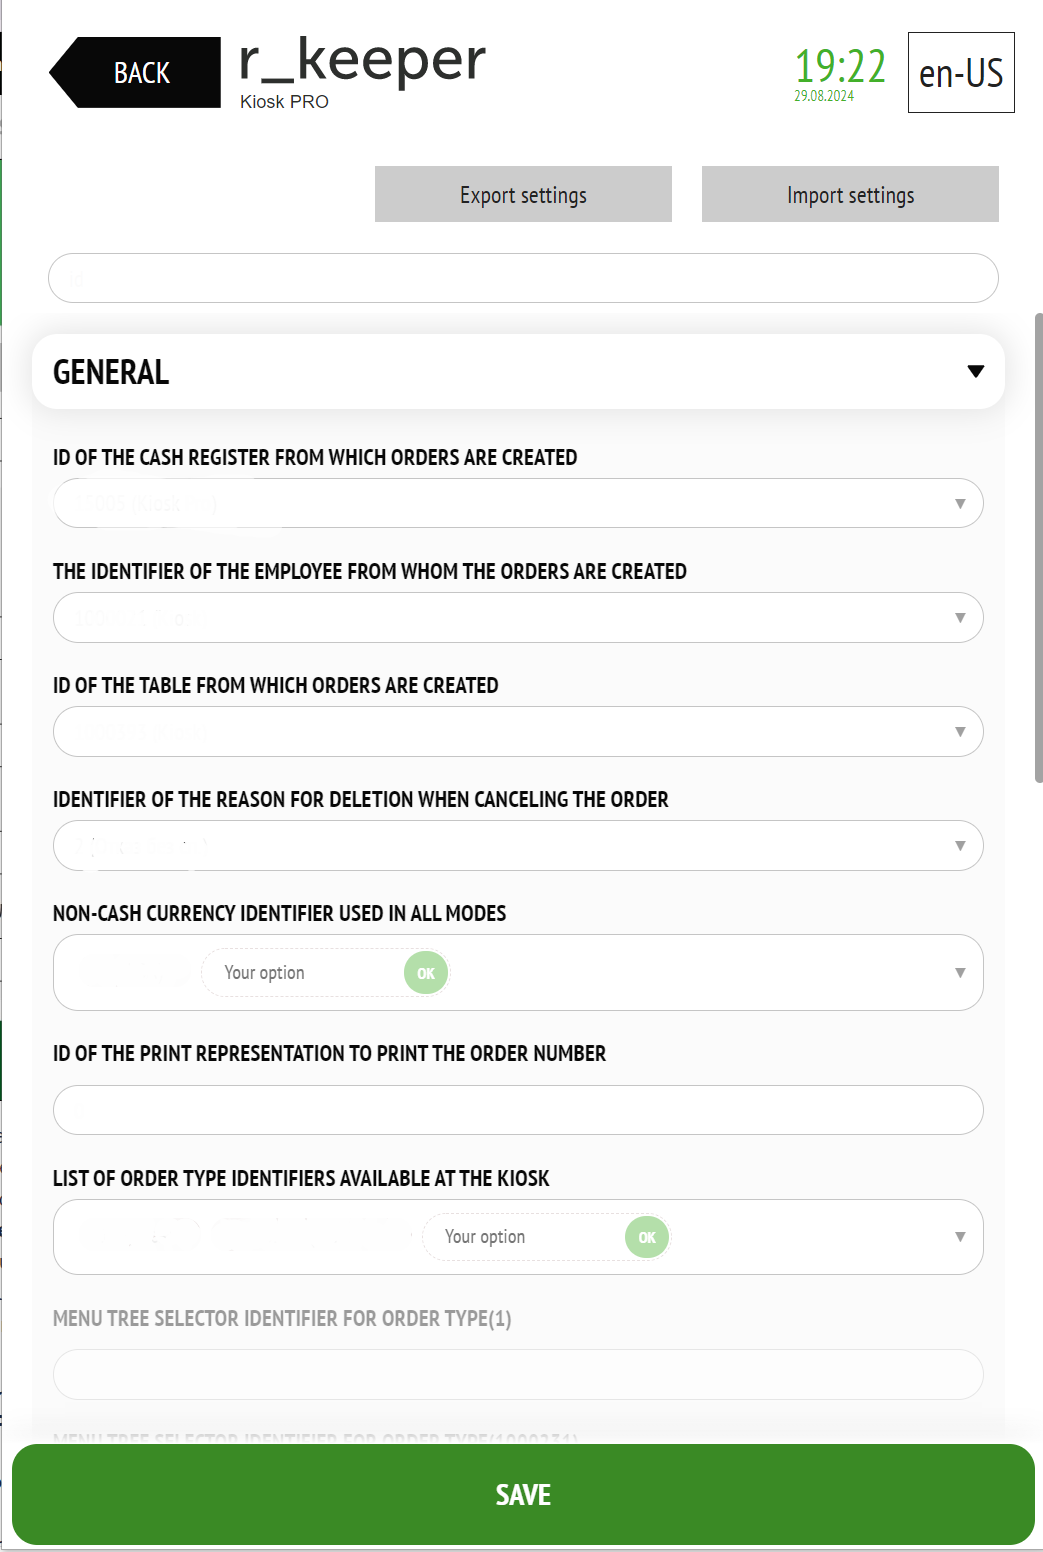Collapse the GENERAL section arrow
Screen dimensions: 1043x1552
coord(976,371)
